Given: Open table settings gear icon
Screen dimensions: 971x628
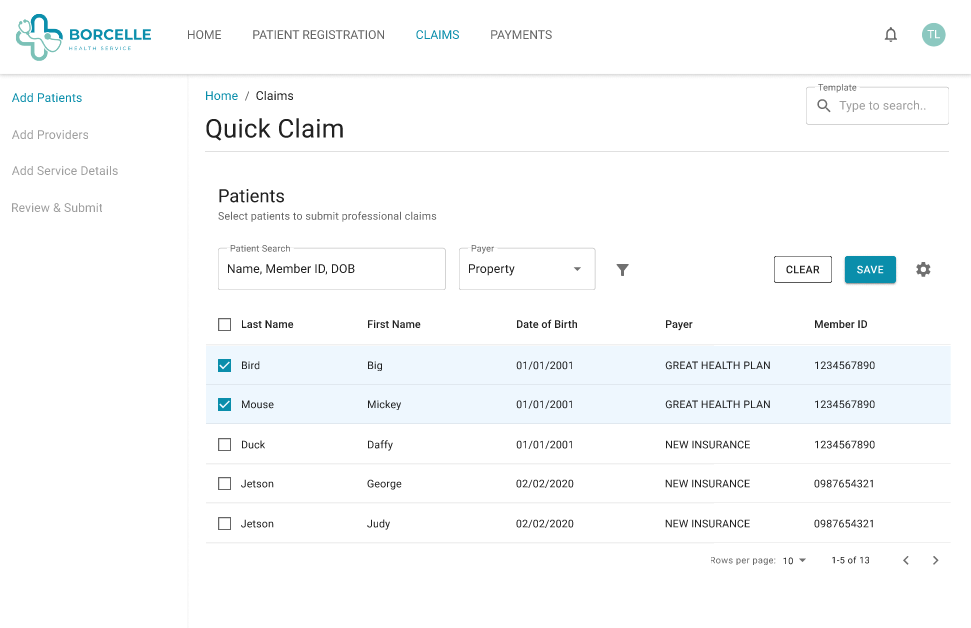Looking at the screenshot, I should tap(923, 270).
